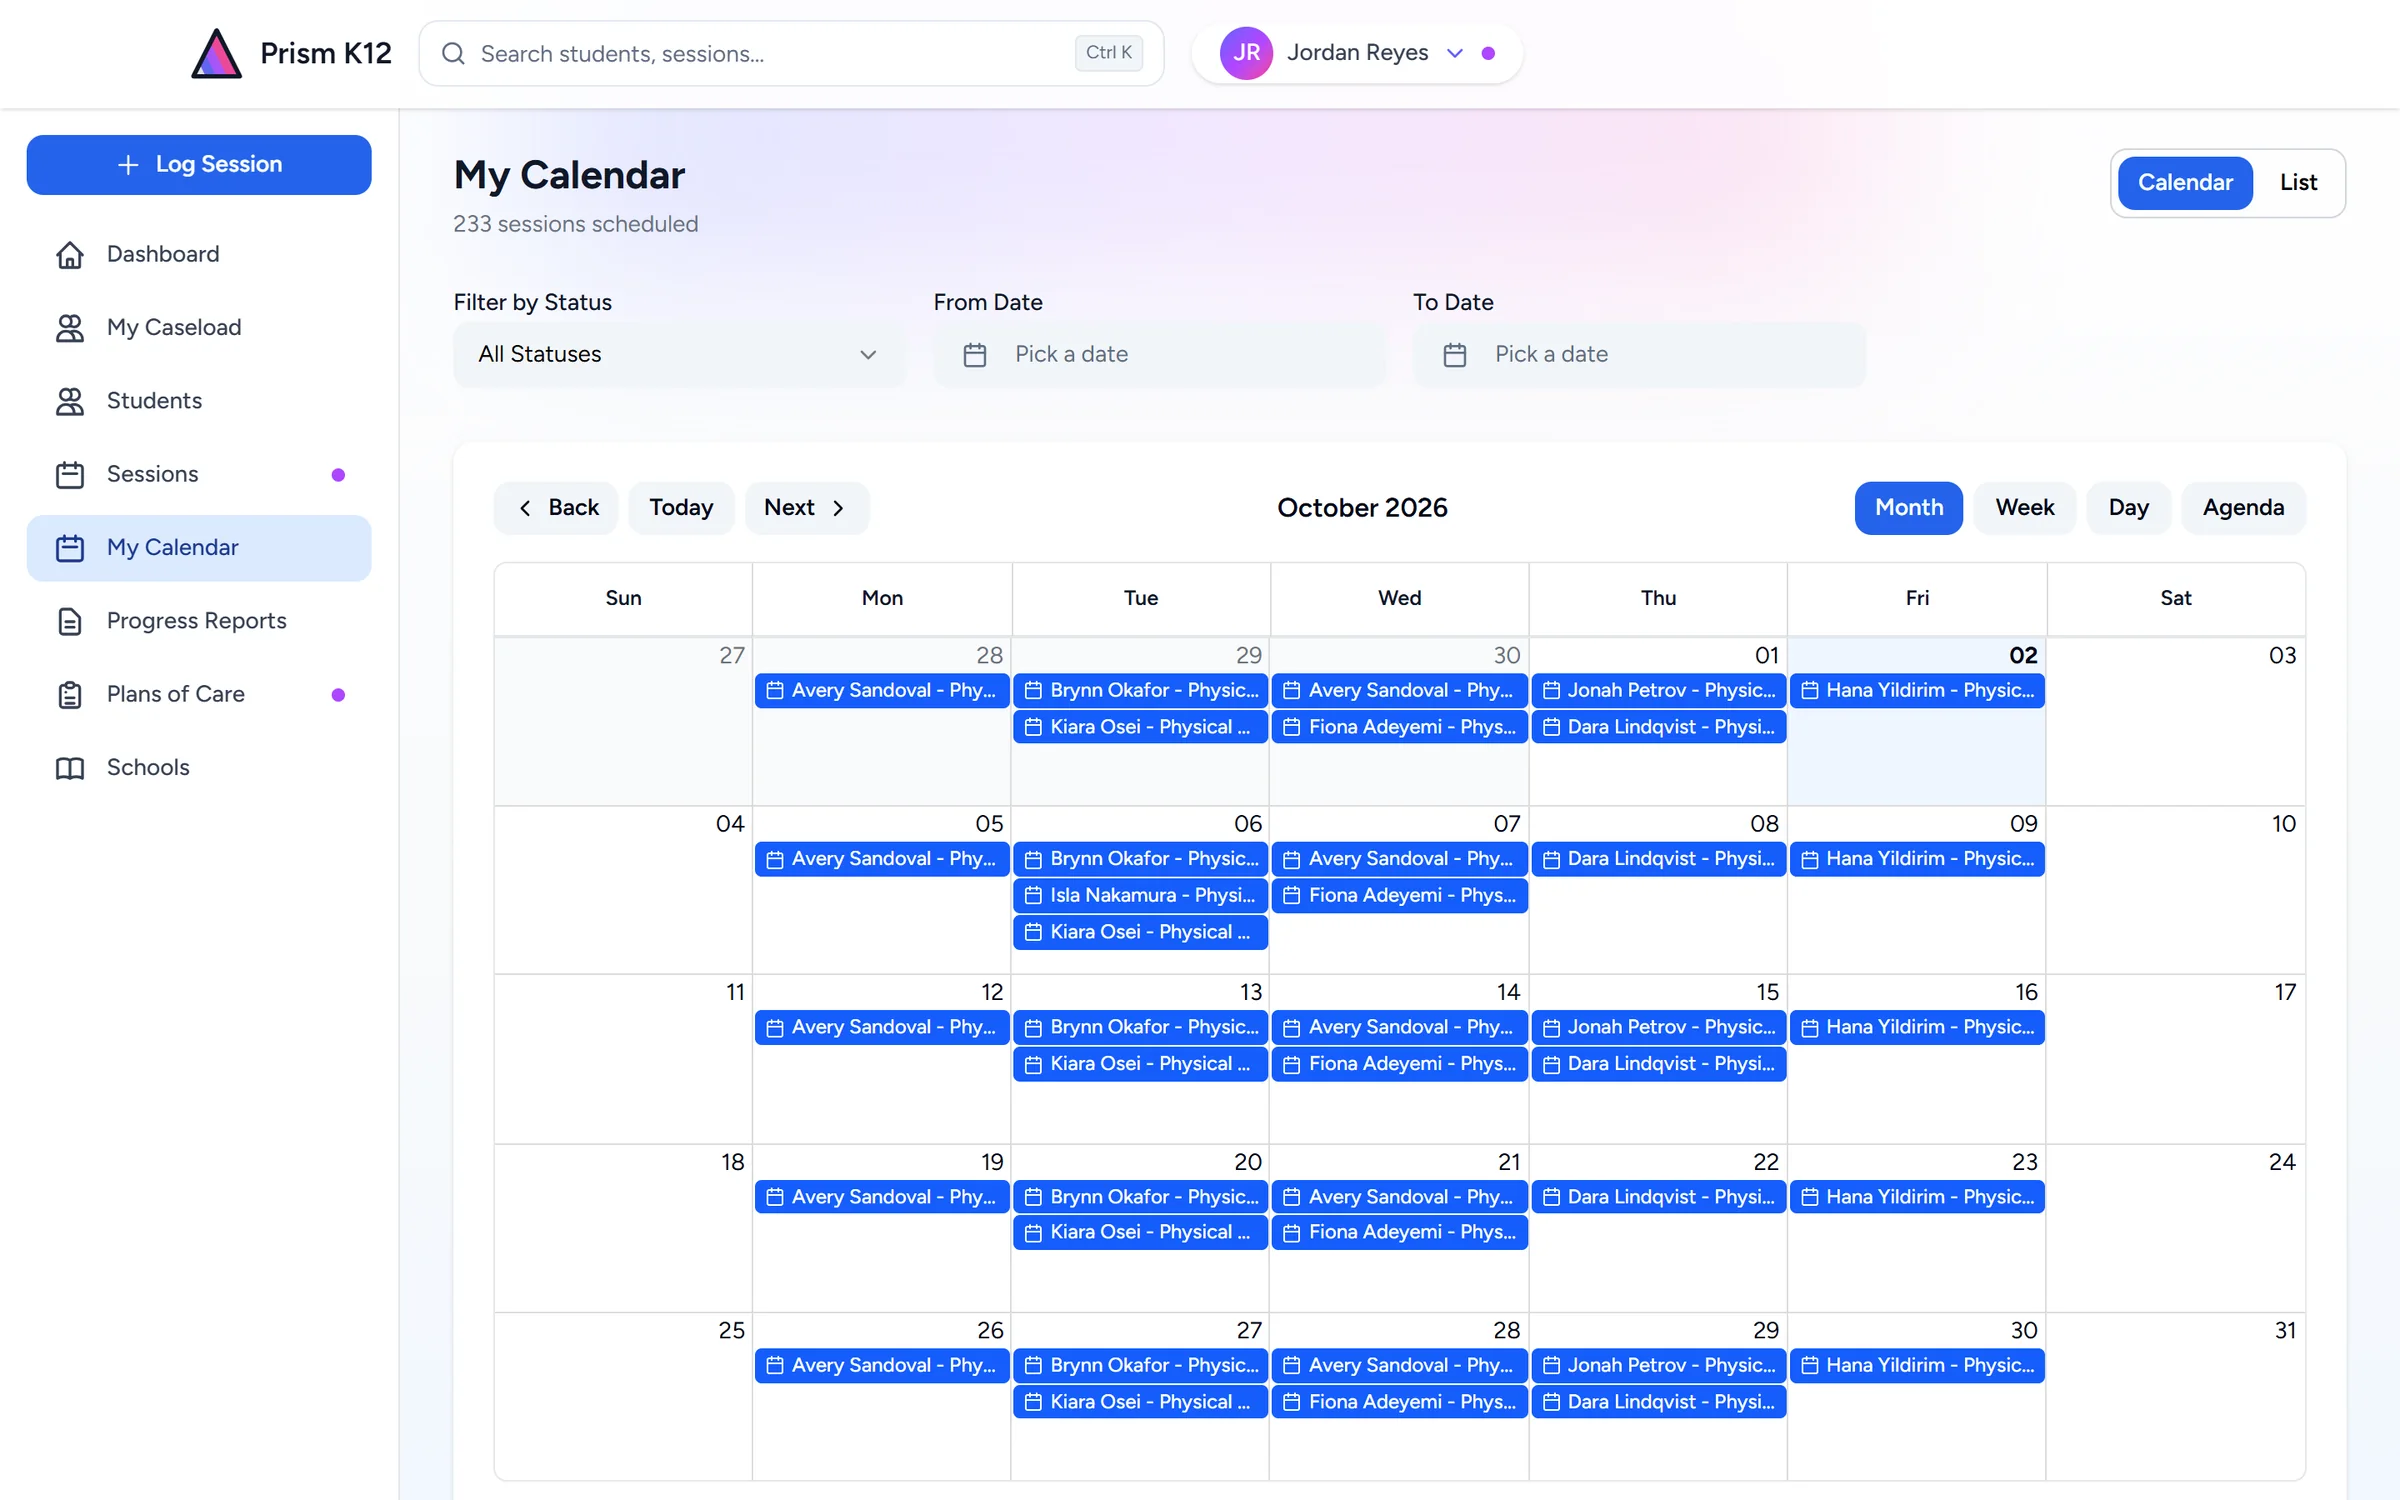Focus the search students, sessions field

click(791, 53)
